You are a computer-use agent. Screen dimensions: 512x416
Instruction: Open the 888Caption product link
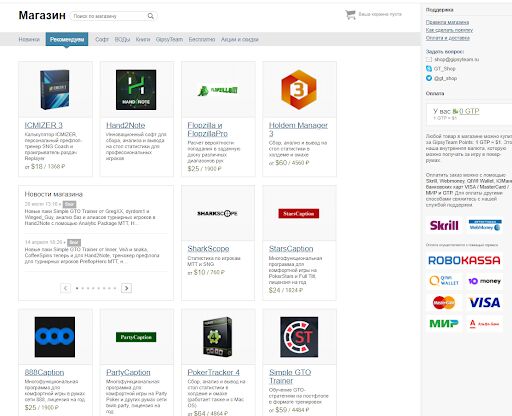[44, 372]
